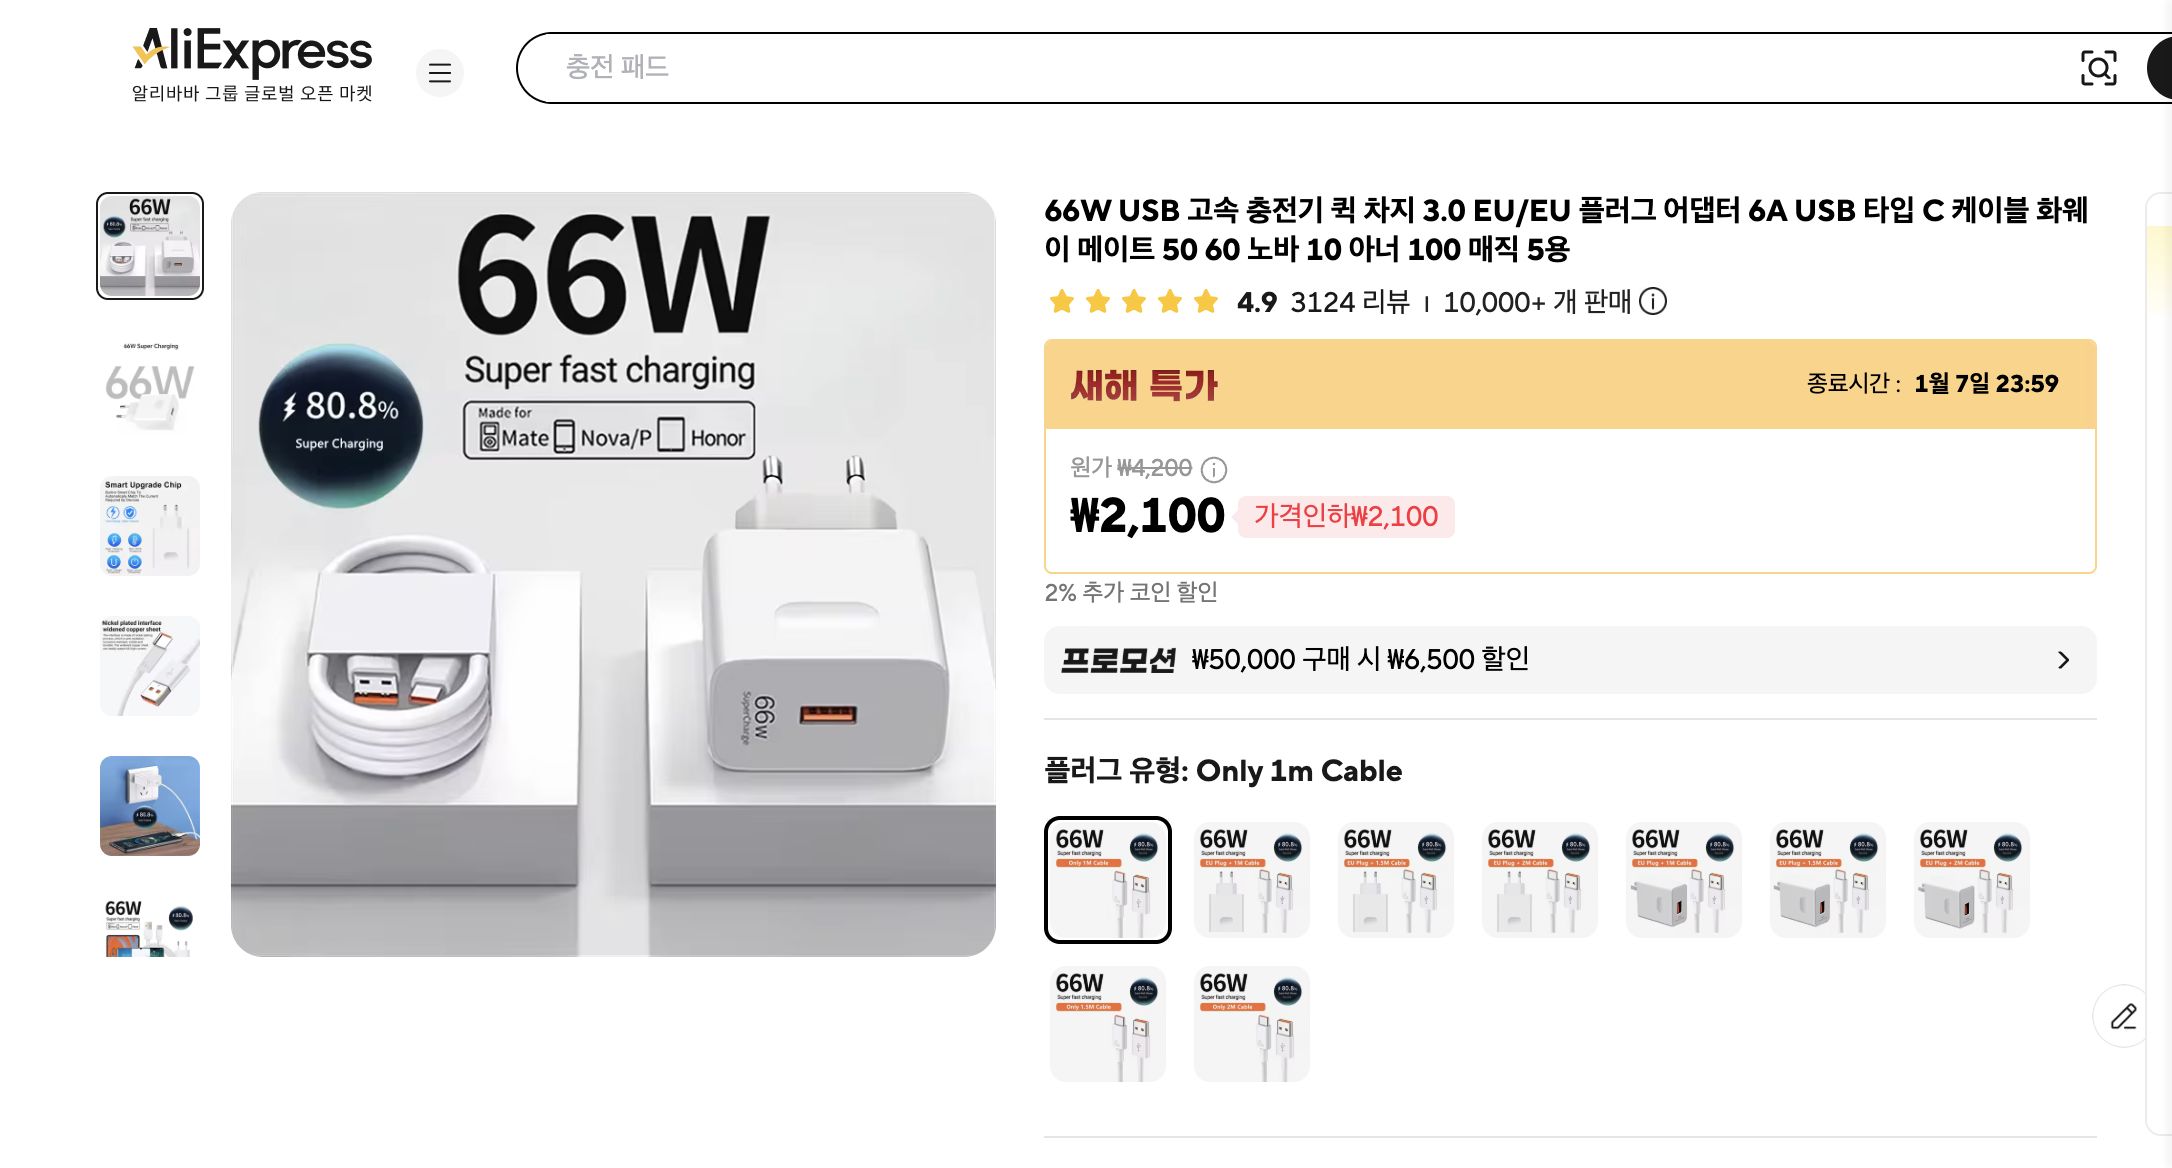
Task: Select the Only 2M Cable variant
Action: click(x=1251, y=1022)
